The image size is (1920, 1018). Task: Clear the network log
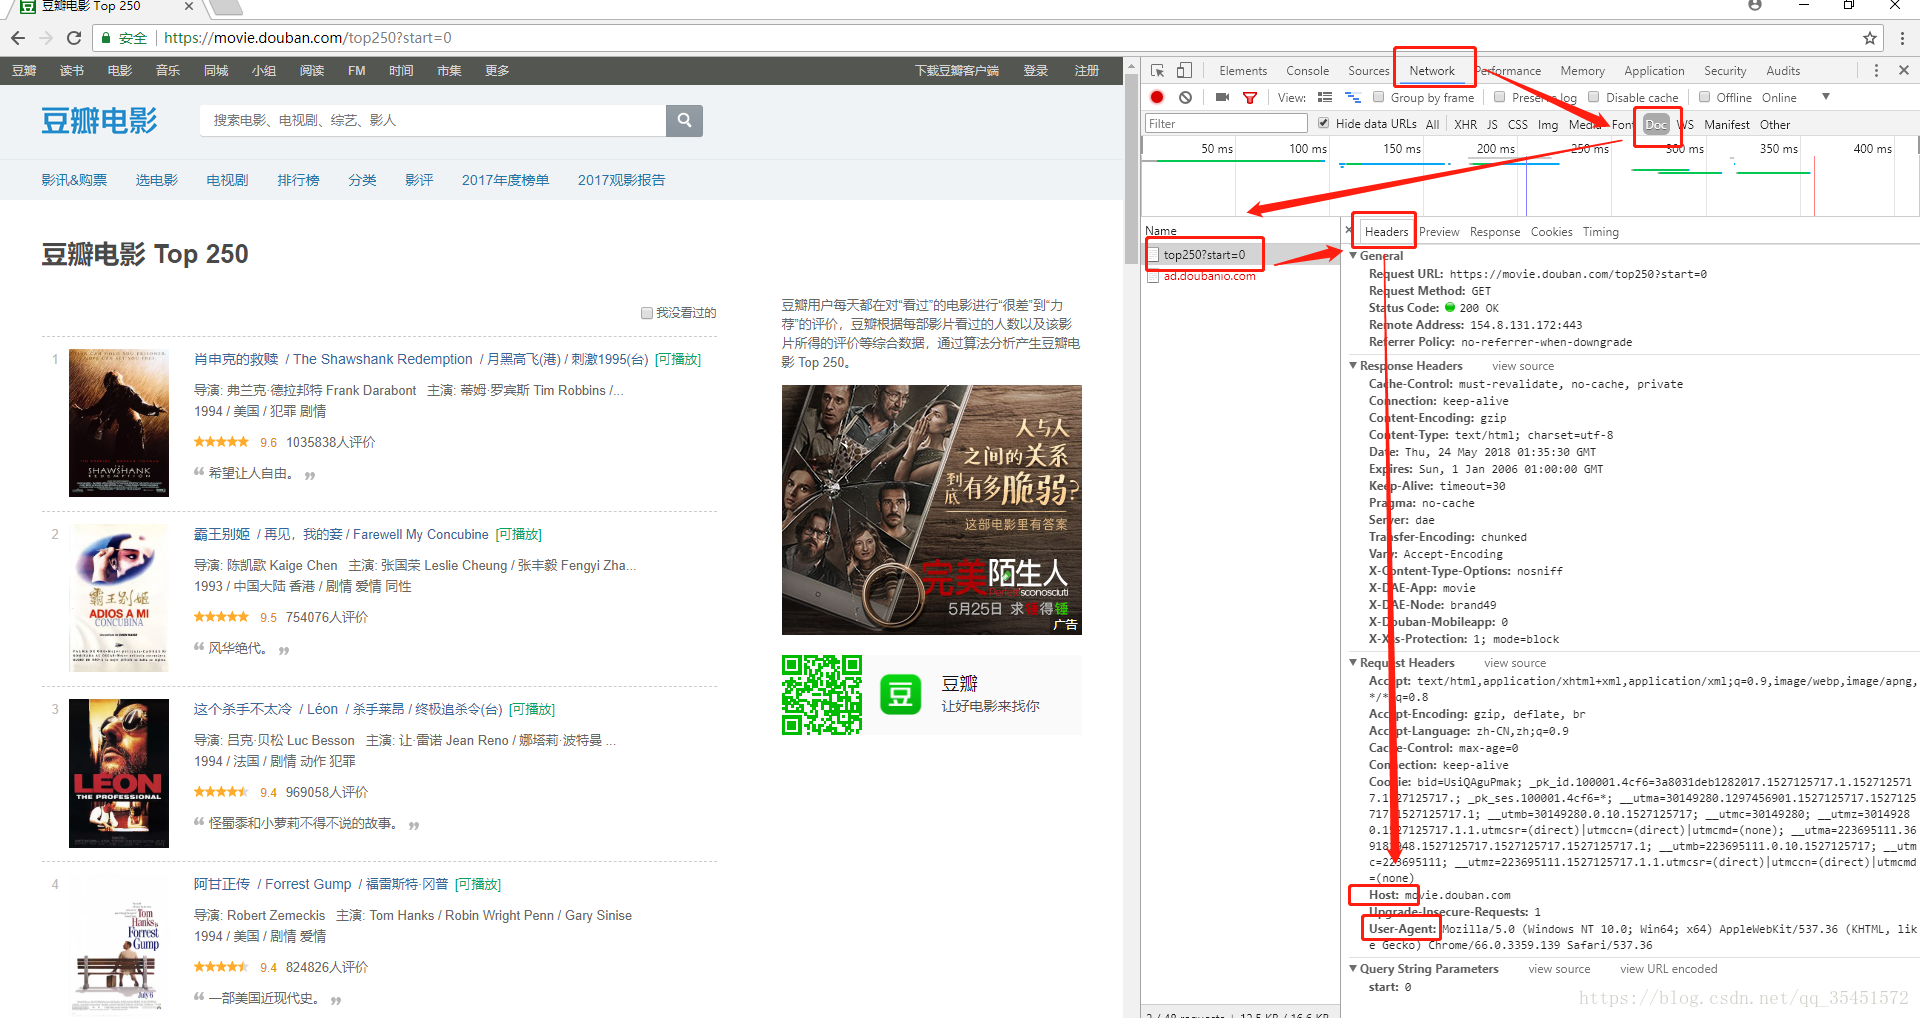(x=1185, y=97)
